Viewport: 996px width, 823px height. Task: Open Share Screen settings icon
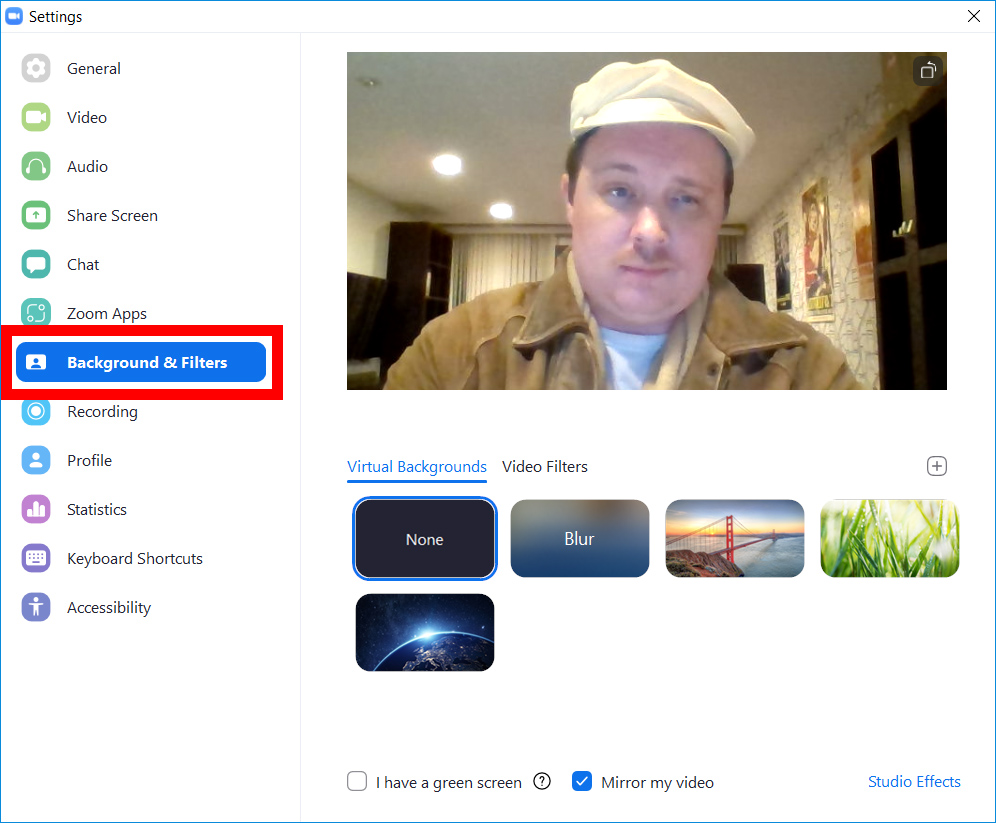(x=36, y=215)
